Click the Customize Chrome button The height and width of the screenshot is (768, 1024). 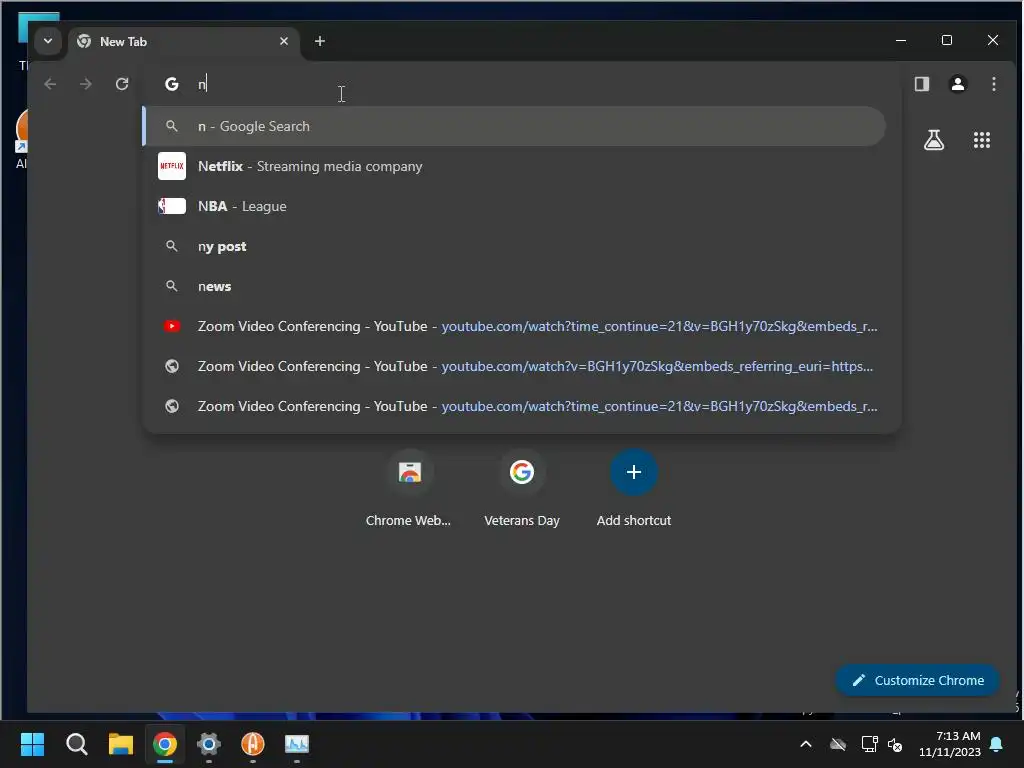click(x=918, y=680)
